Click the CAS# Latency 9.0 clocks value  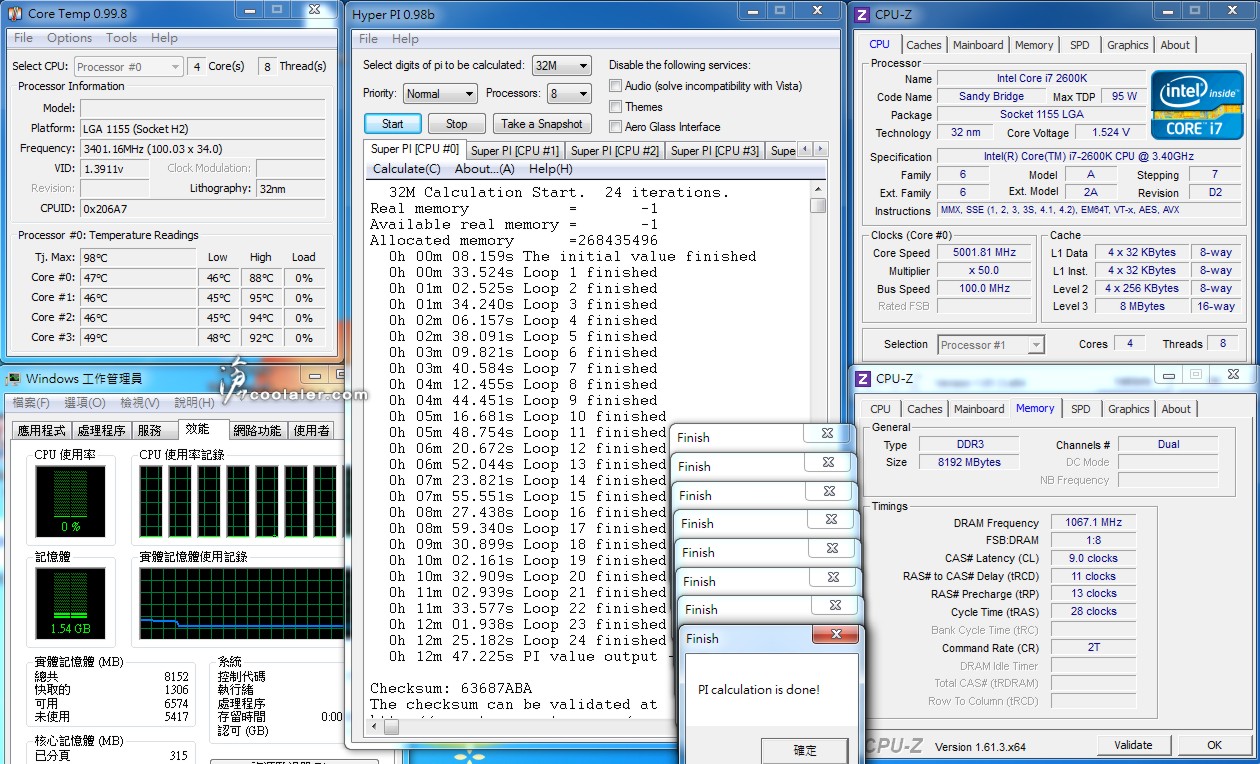(x=1094, y=558)
